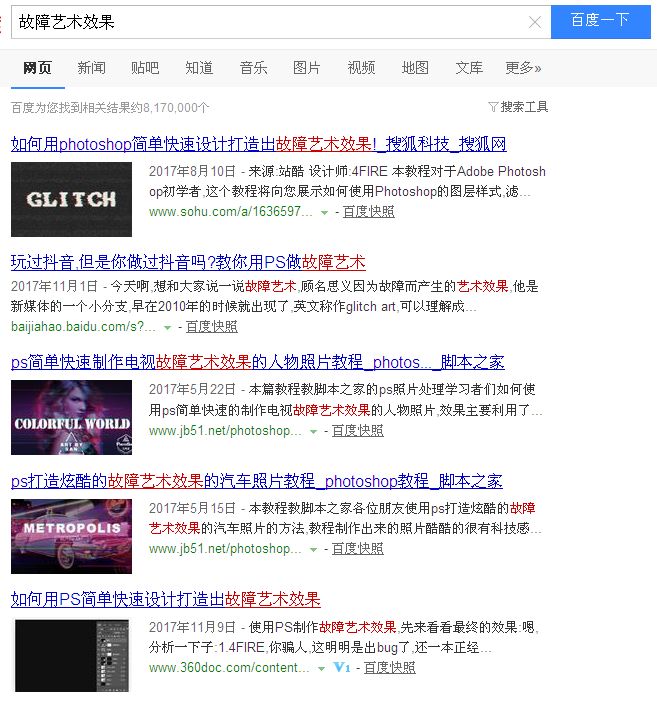Expand dropdown arrow next to baijiahao.baidu.com URL
Viewport: 657px width, 707px height.
pos(167,327)
